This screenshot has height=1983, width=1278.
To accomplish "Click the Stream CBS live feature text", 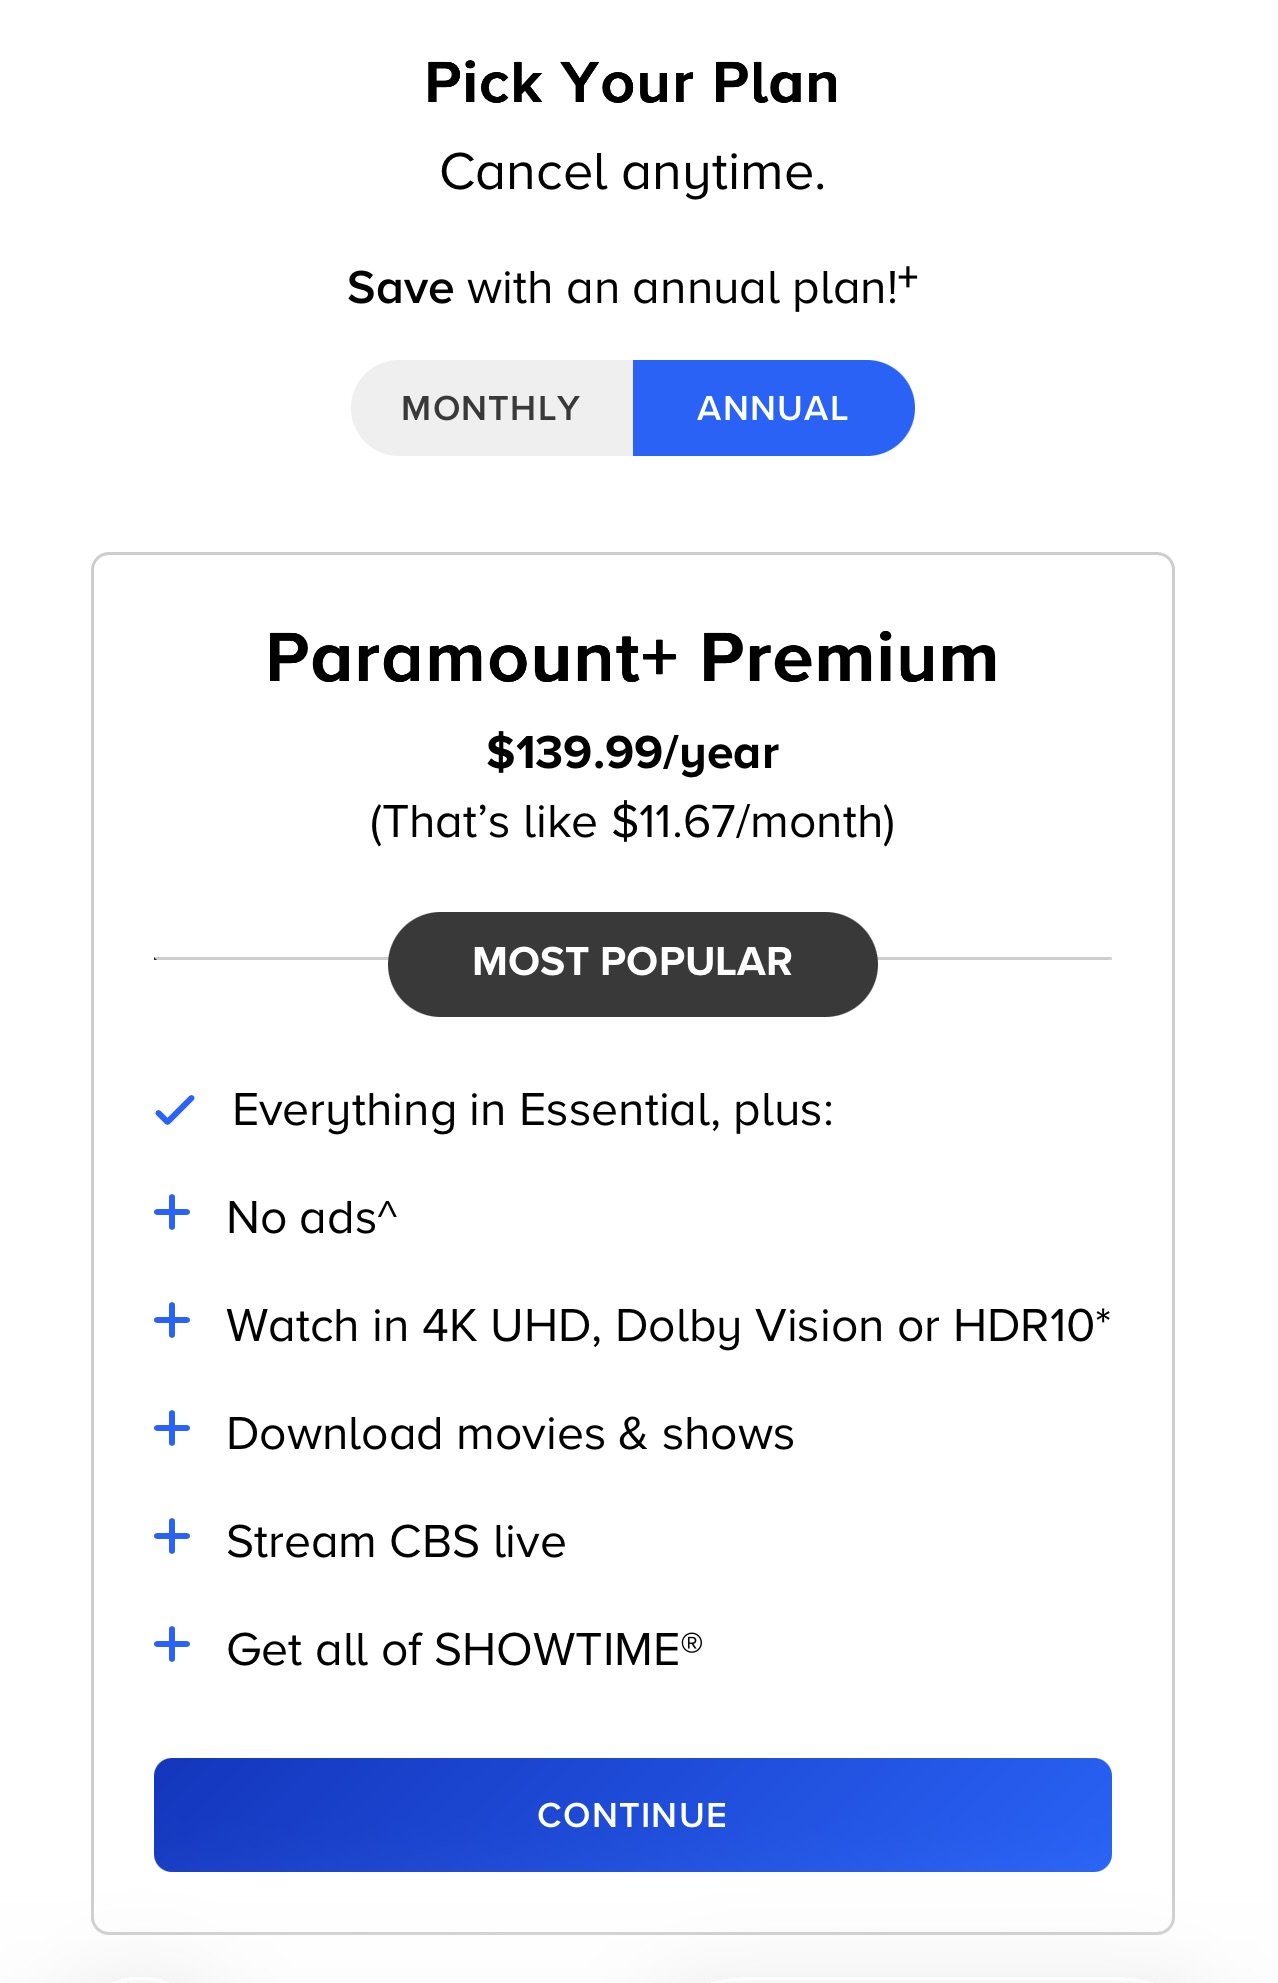I will (x=396, y=1542).
